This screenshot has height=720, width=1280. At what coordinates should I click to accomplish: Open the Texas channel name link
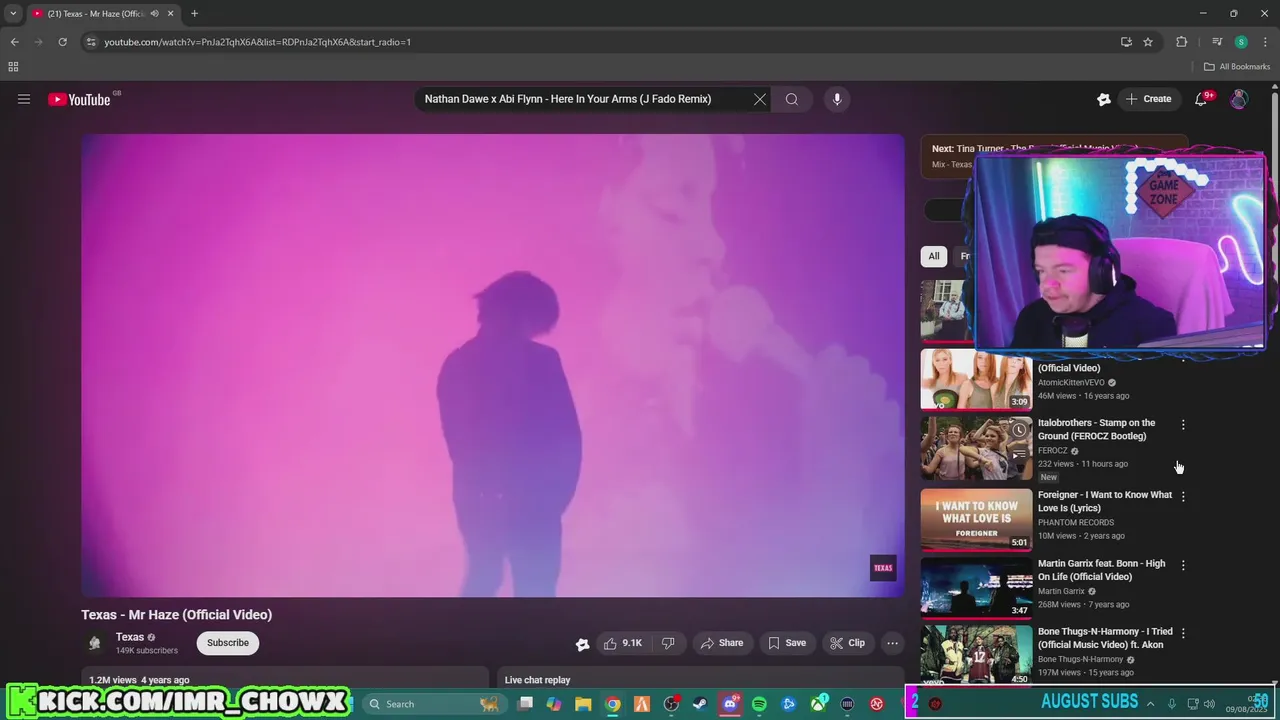tap(130, 637)
